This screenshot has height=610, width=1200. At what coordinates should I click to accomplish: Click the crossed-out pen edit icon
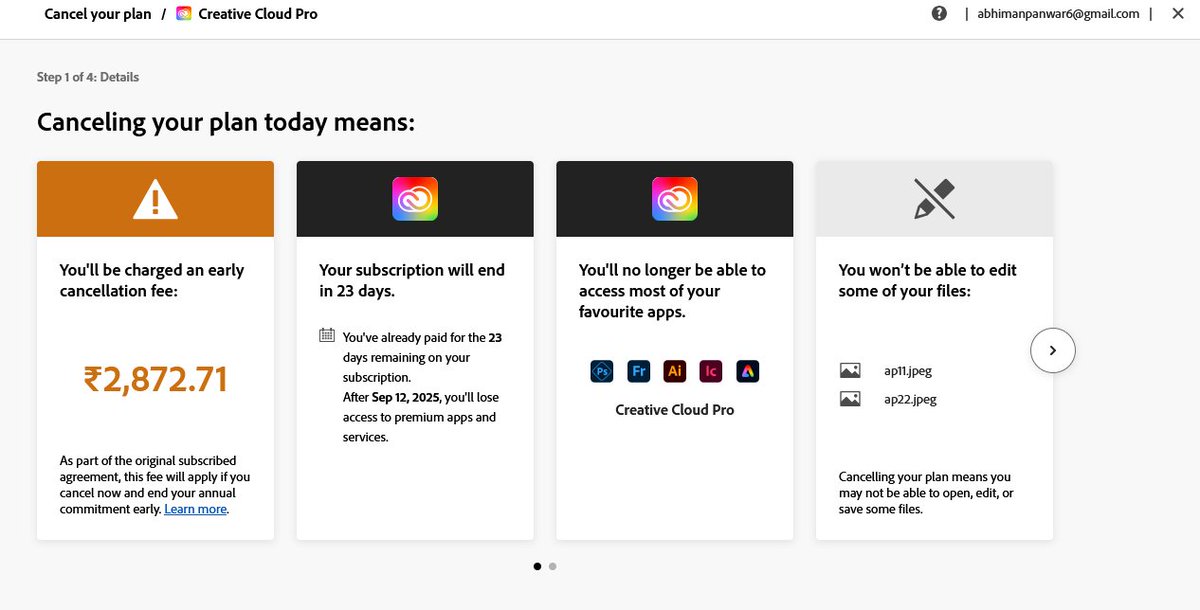(x=935, y=199)
